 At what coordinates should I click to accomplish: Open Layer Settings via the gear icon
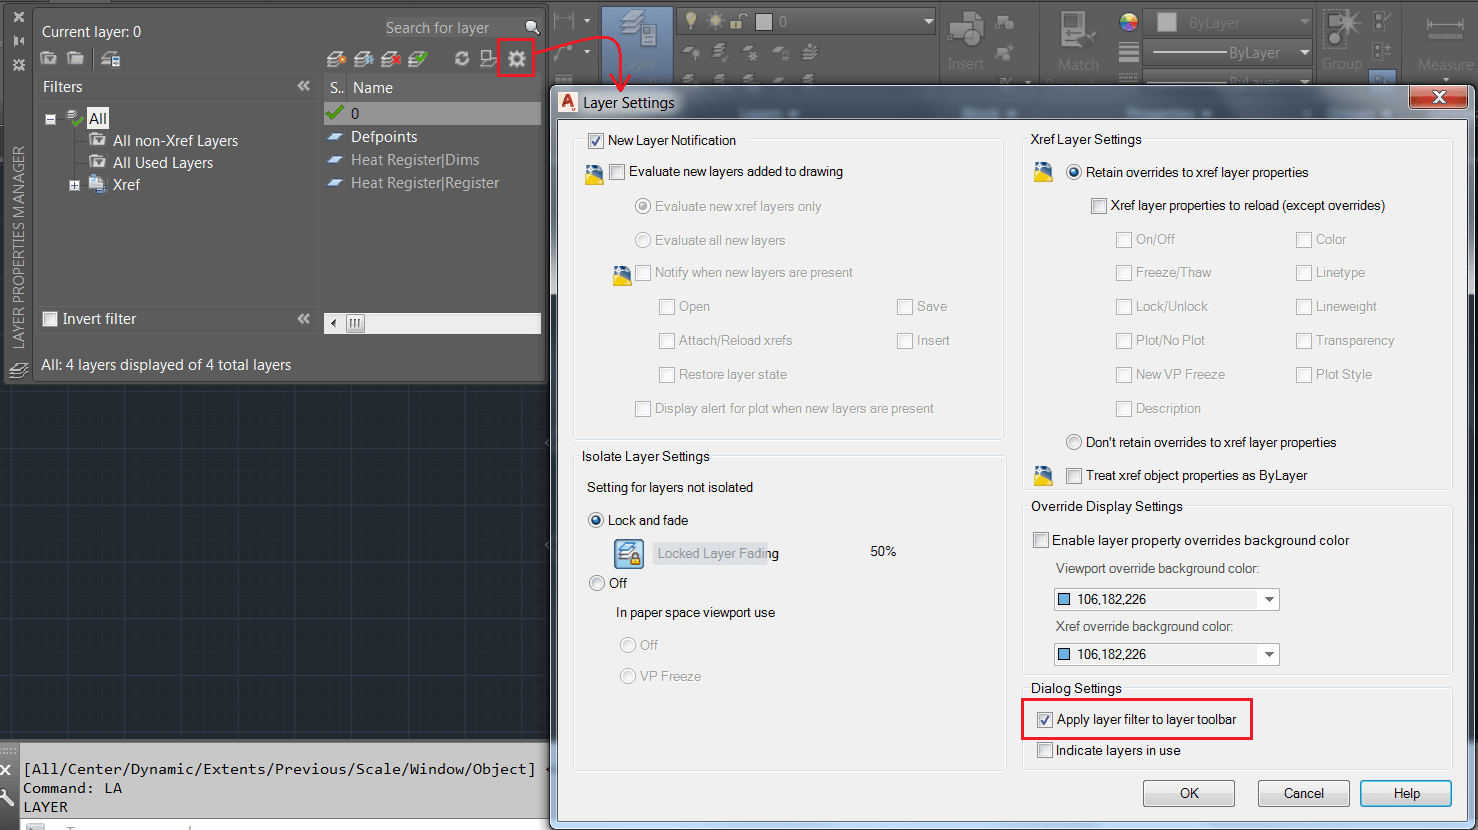click(516, 58)
